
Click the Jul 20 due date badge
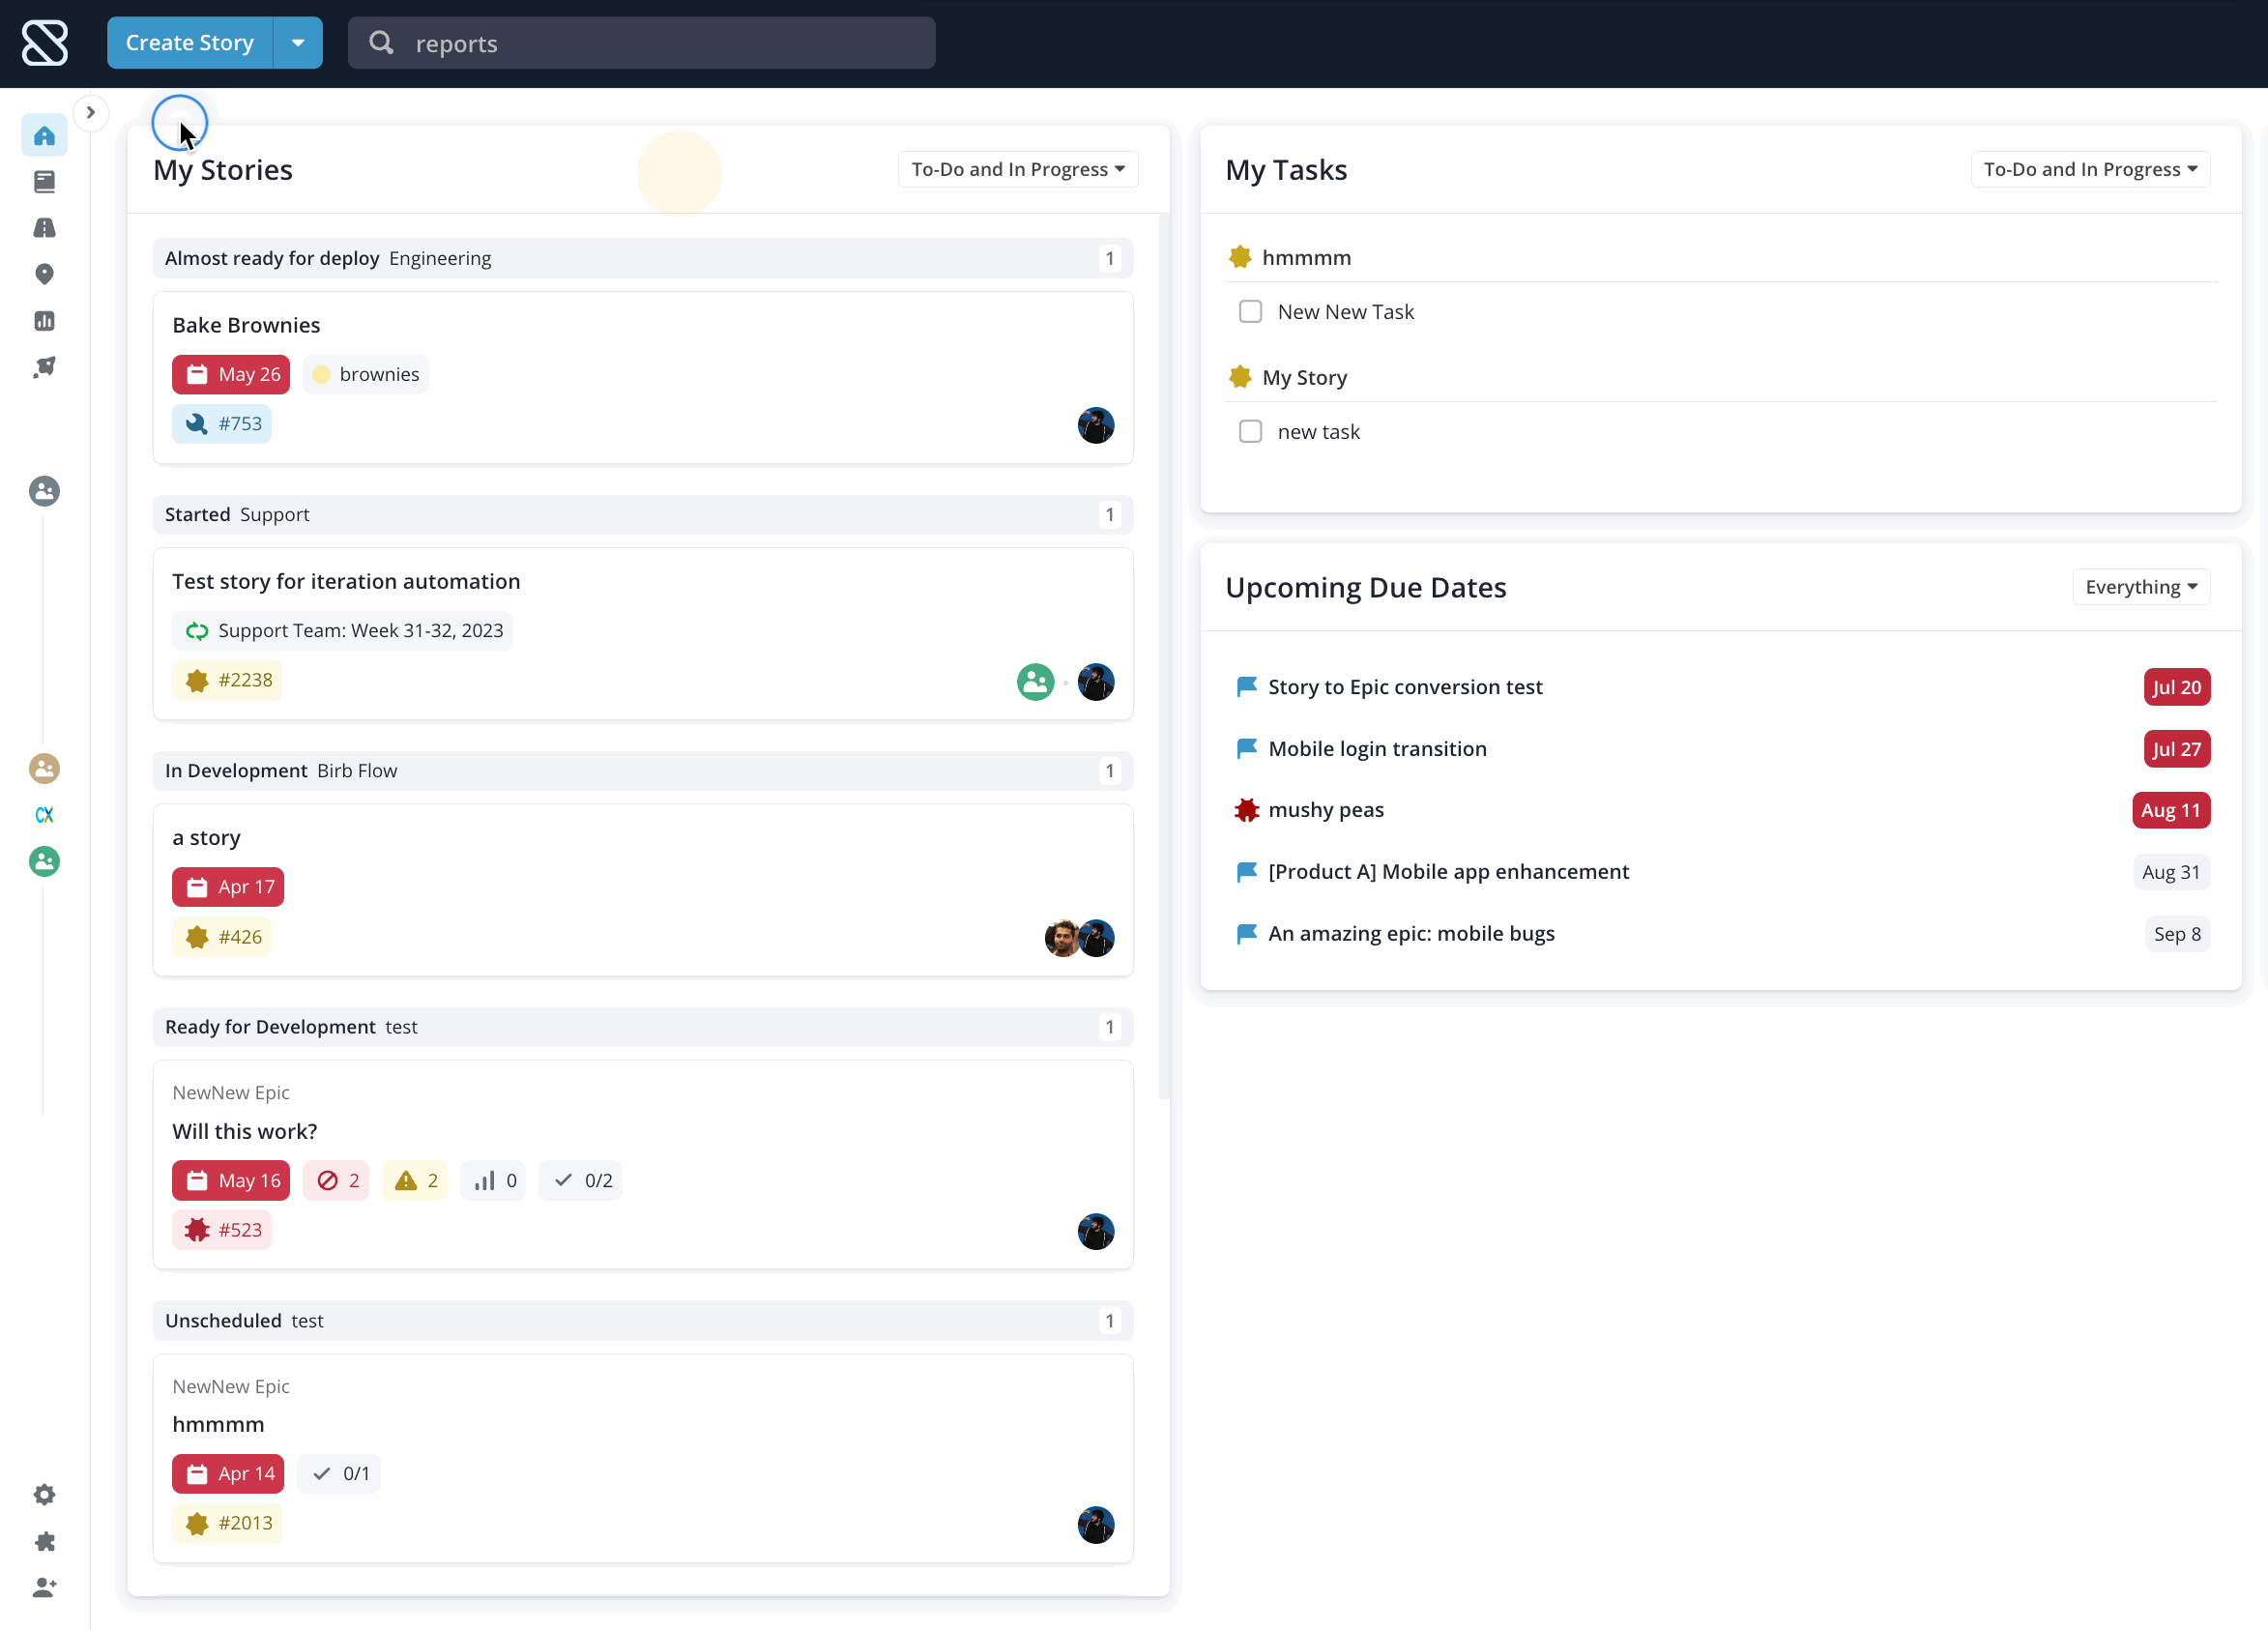tap(2176, 687)
